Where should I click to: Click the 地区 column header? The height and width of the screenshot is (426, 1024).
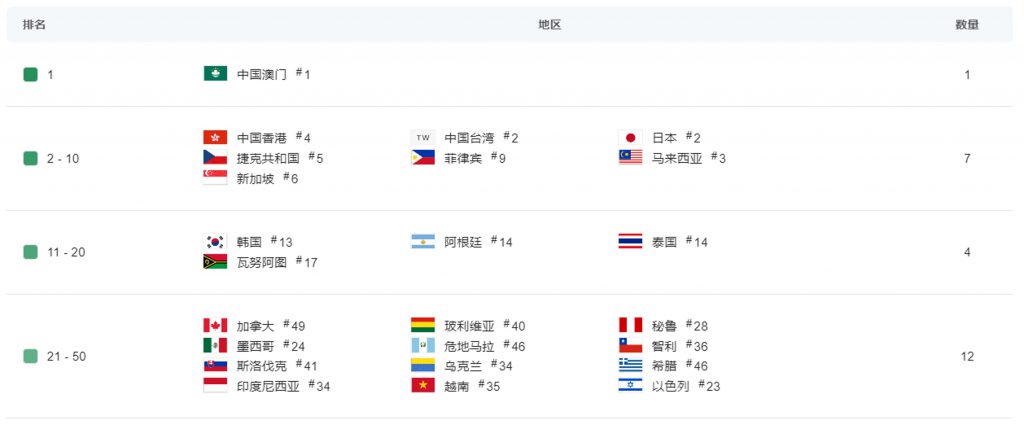[x=550, y=25]
